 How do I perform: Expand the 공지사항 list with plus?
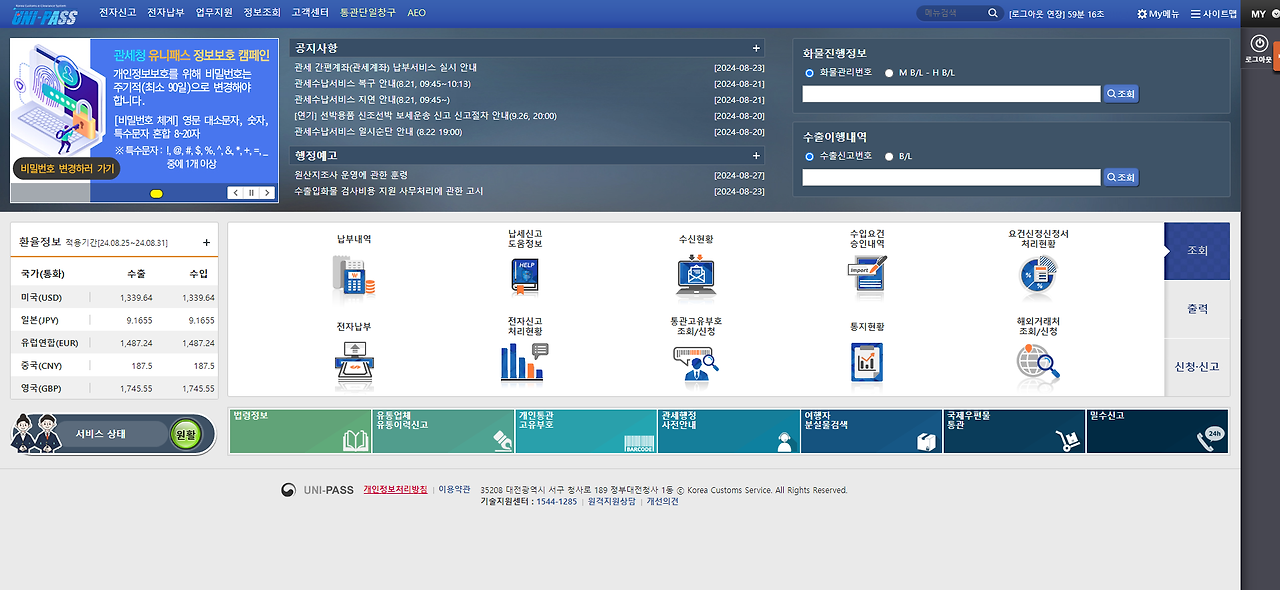(x=756, y=48)
